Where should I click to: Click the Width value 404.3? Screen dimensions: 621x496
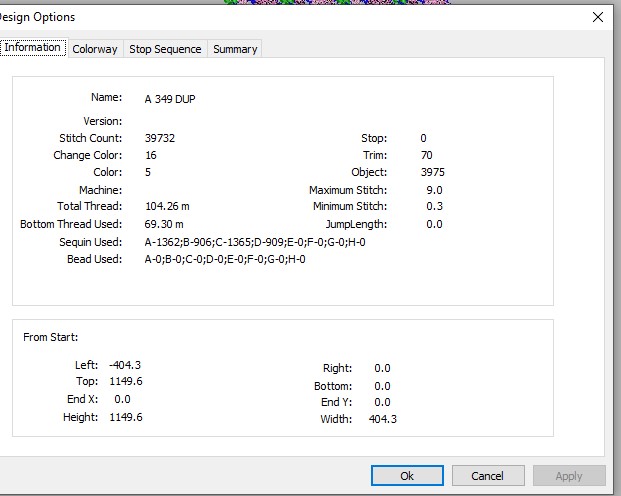383,419
